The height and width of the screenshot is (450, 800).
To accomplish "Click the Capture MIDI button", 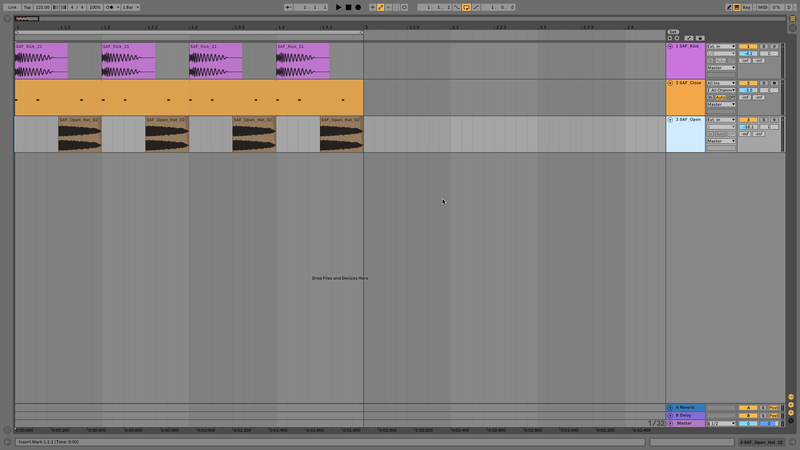I will pyautogui.click(x=396, y=7).
